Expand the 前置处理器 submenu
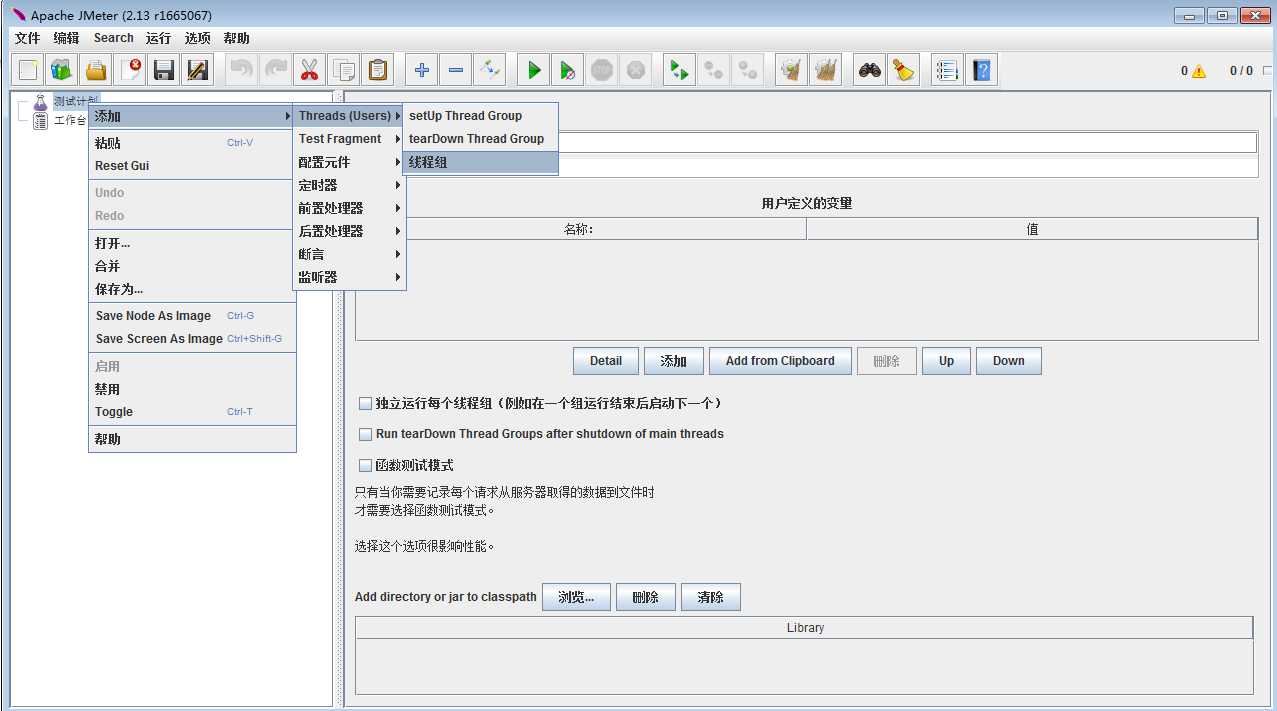This screenshot has width=1277, height=711. click(349, 208)
